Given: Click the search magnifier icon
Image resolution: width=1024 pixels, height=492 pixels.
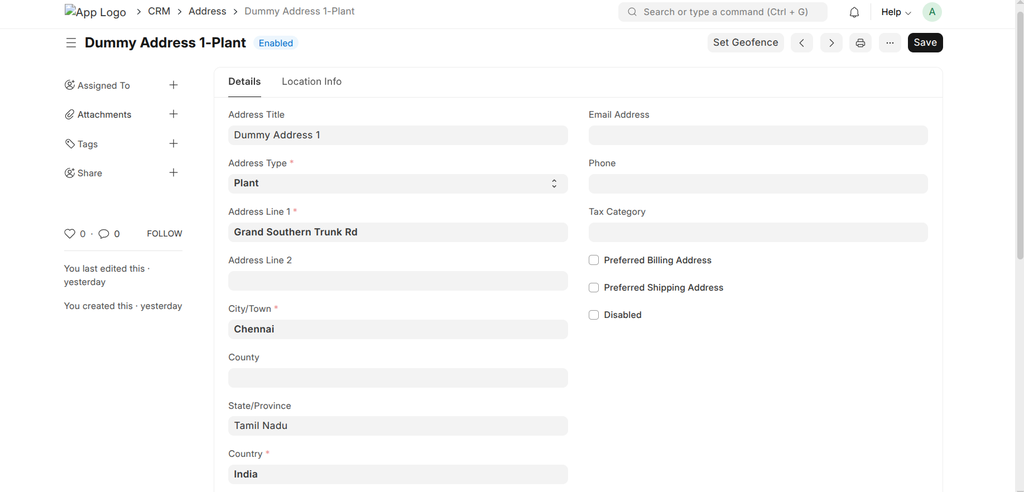Looking at the screenshot, I should coord(632,12).
